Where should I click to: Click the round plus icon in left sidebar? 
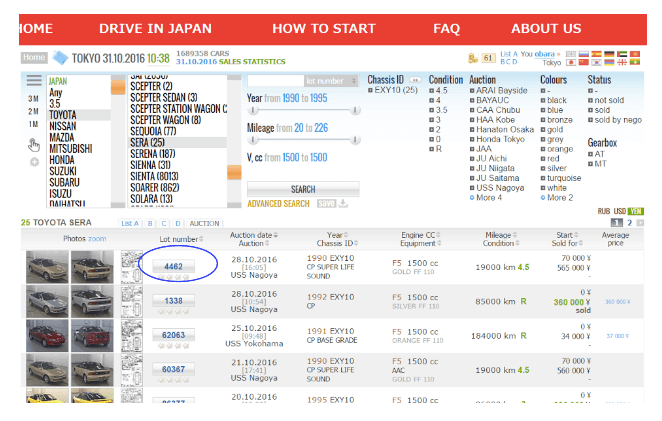coord(34,162)
